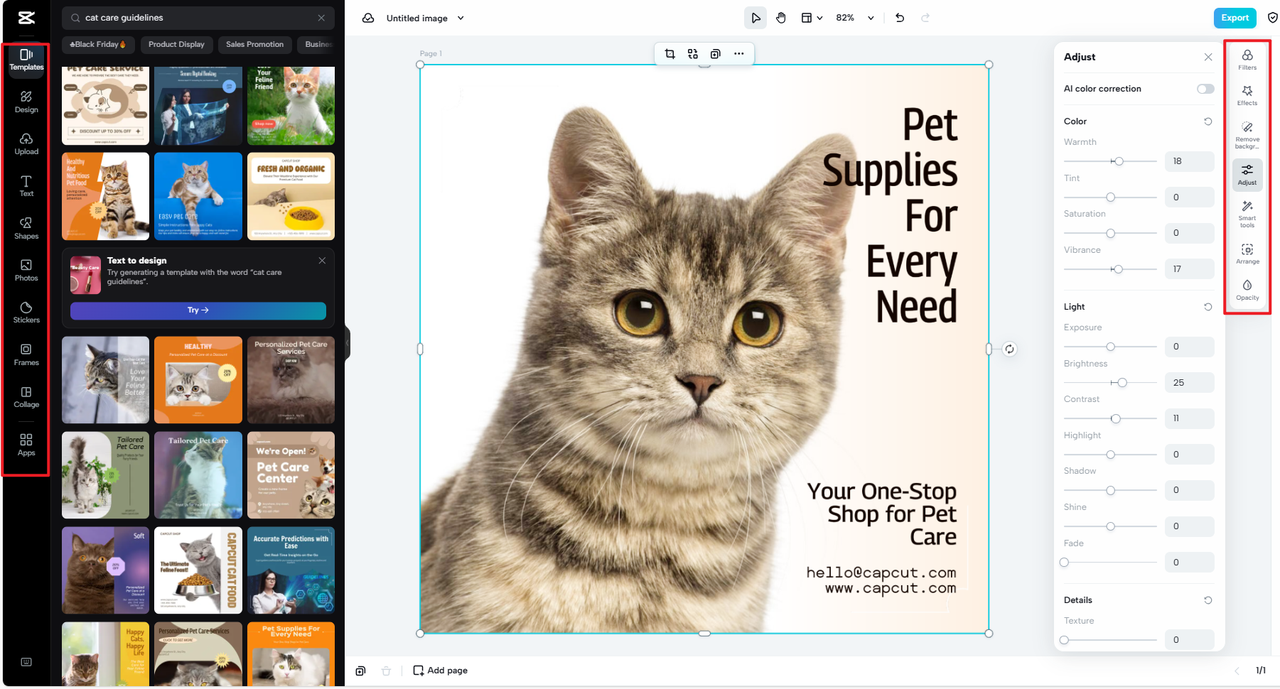Open the Upload sidebar panel
Viewport: 1280px width, 689px height.
27,144
